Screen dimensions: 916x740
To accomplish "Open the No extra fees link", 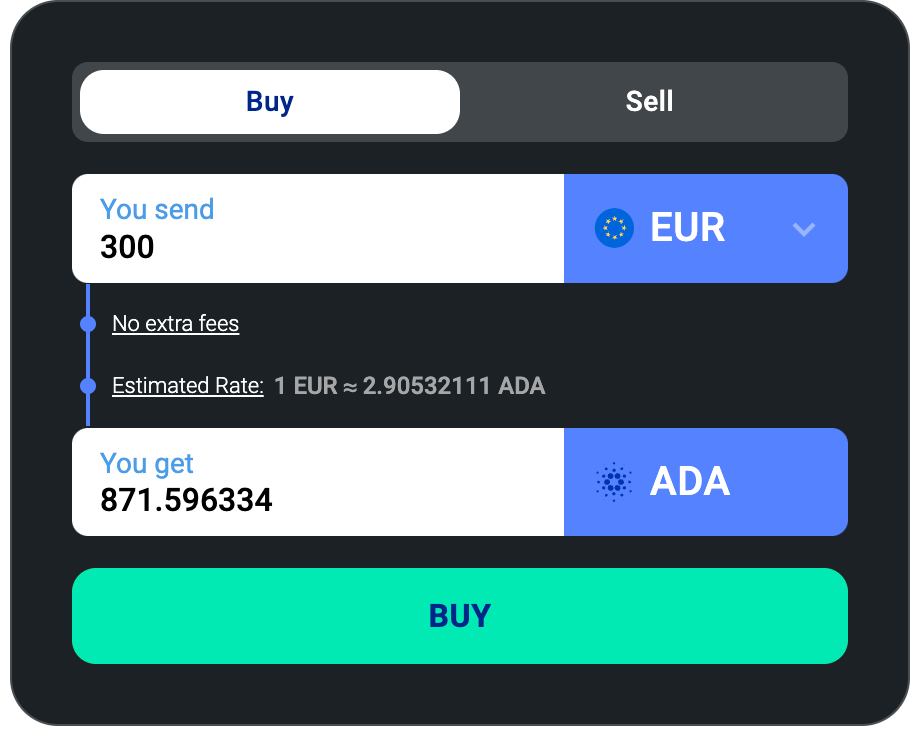I will point(176,324).
